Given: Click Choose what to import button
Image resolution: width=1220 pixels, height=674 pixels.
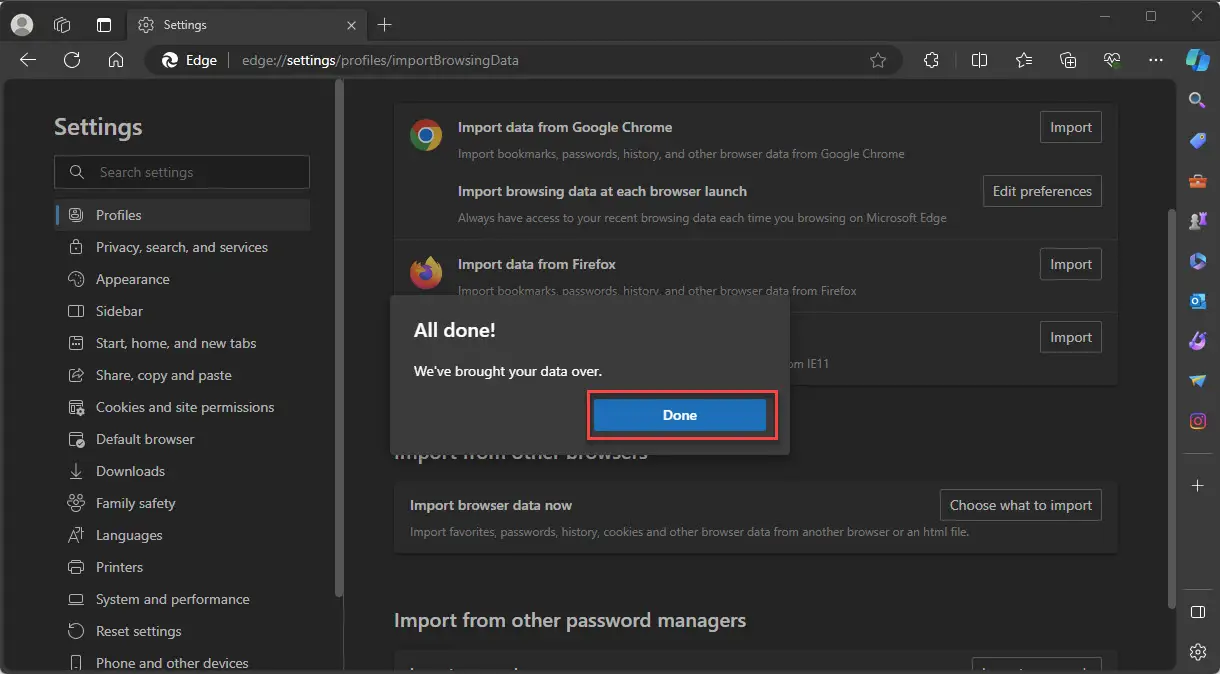Looking at the screenshot, I should click(x=1021, y=505).
